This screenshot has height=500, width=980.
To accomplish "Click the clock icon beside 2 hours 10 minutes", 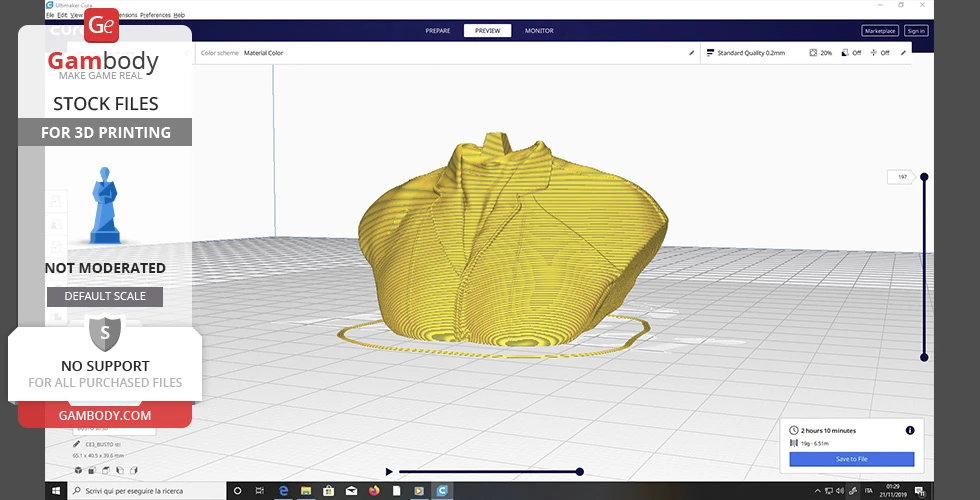I will (x=794, y=431).
